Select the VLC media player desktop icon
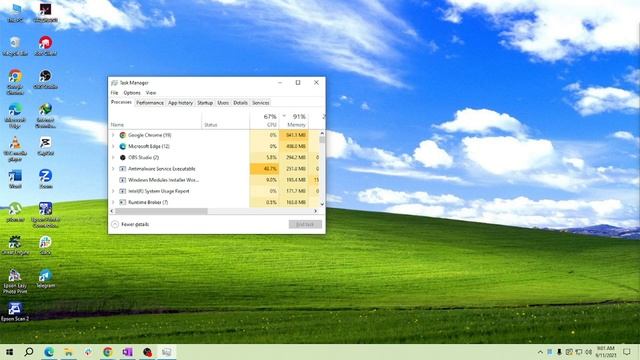 pyautogui.click(x=15, y=149)
